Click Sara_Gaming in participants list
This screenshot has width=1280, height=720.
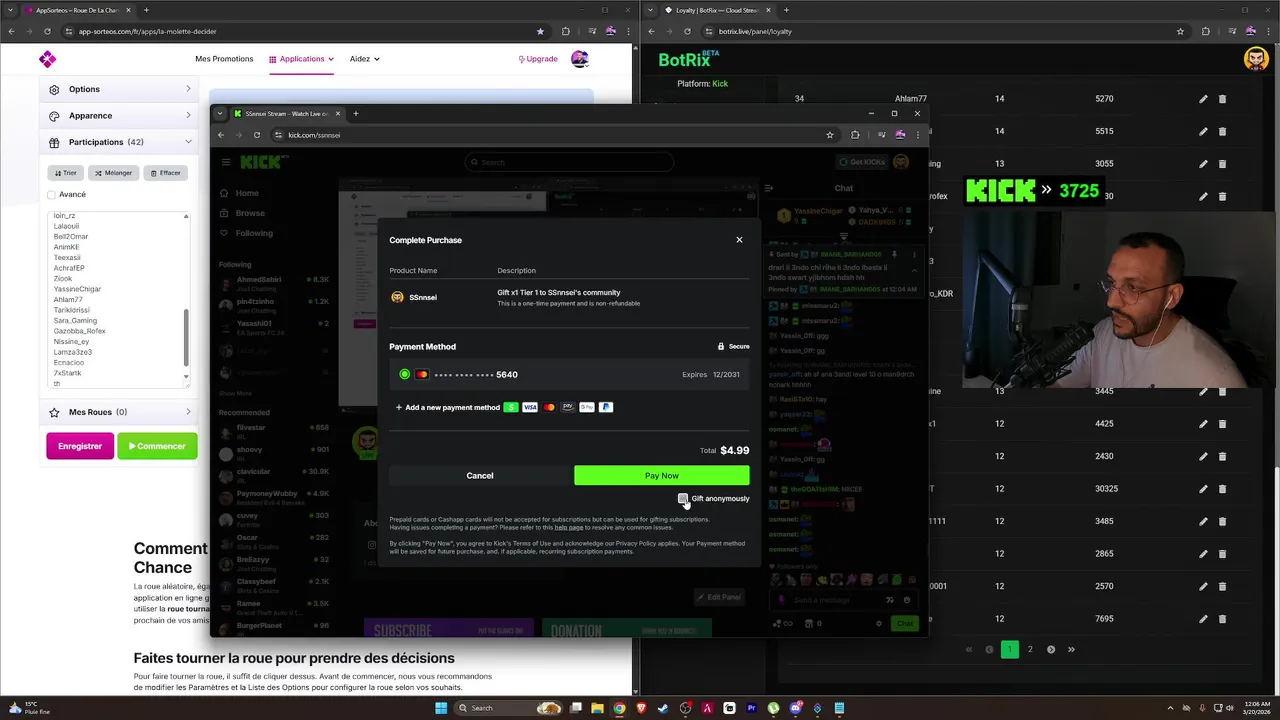tap(75, 321)
